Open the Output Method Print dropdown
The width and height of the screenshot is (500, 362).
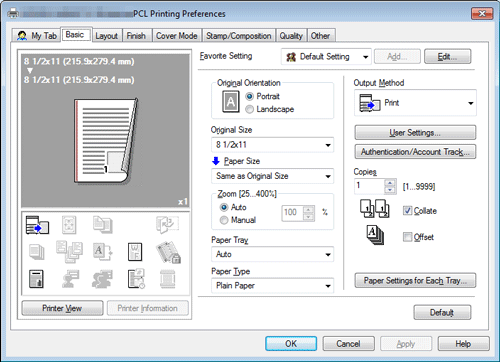pyautogui.click(x=415, y=103)
